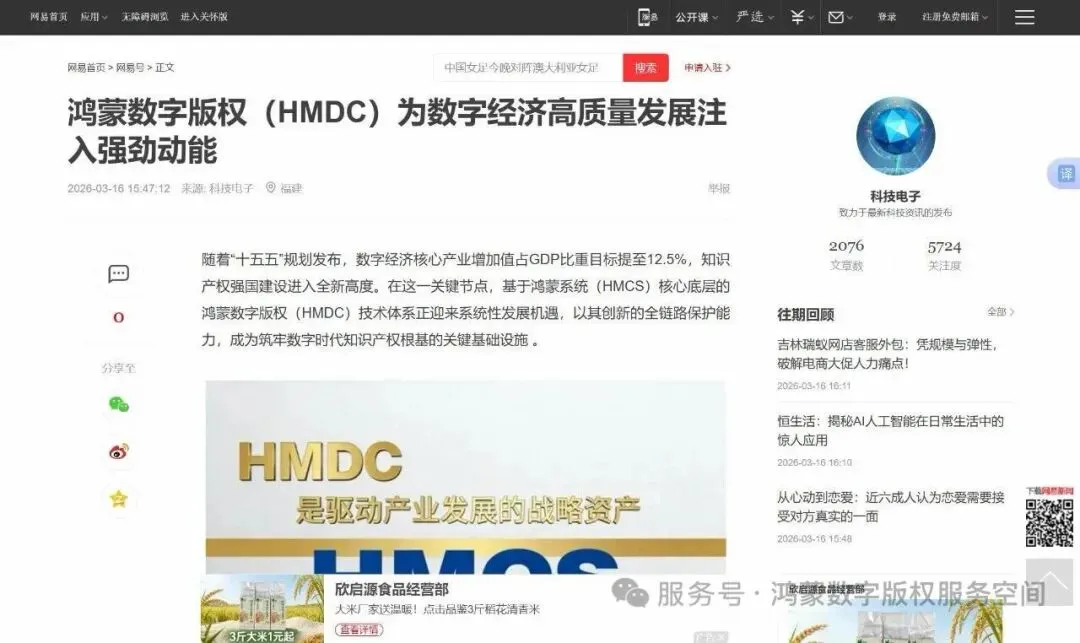The image size is (1080, 643).
Task: Click the 科技电子 author name
Action: (x=895, y=196)
